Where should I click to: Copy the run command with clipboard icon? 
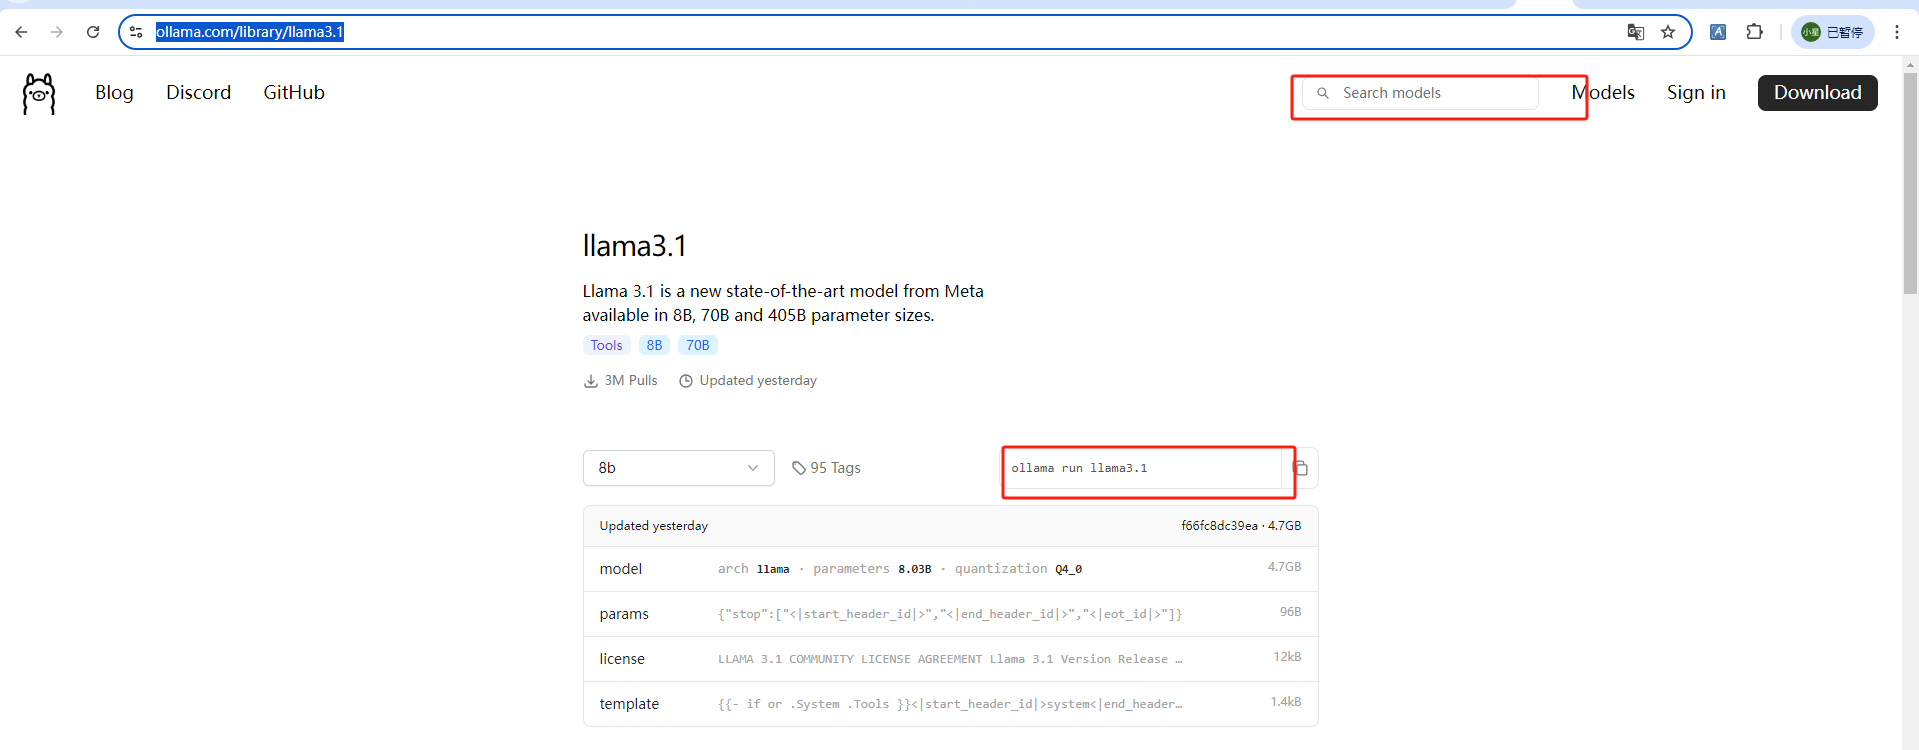tap(1300, 468)
